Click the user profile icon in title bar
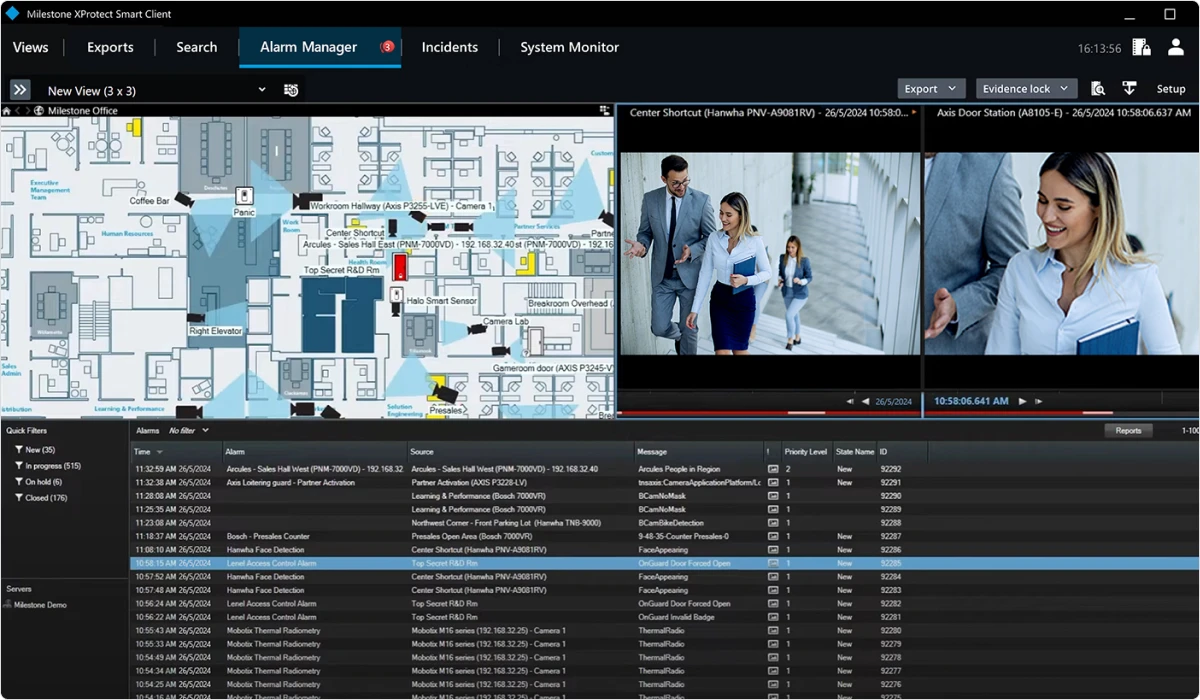The height and width of the screenshot is (700, 1200). [x=1176, y=47]
